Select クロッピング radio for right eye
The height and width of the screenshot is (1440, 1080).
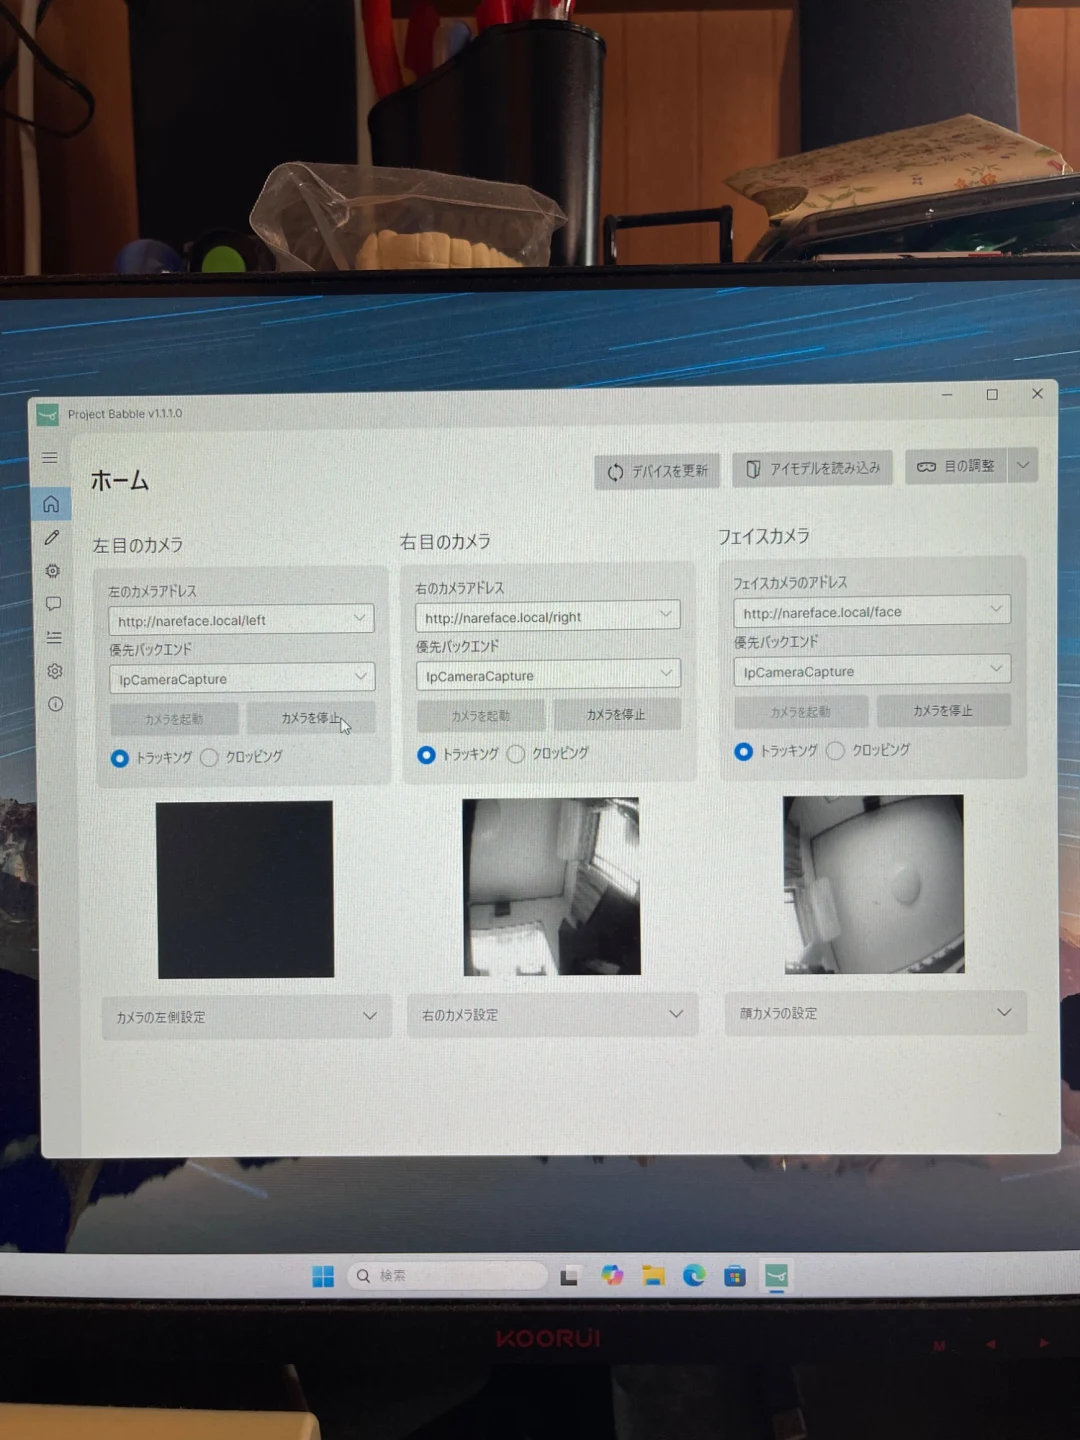coord(516,753)
